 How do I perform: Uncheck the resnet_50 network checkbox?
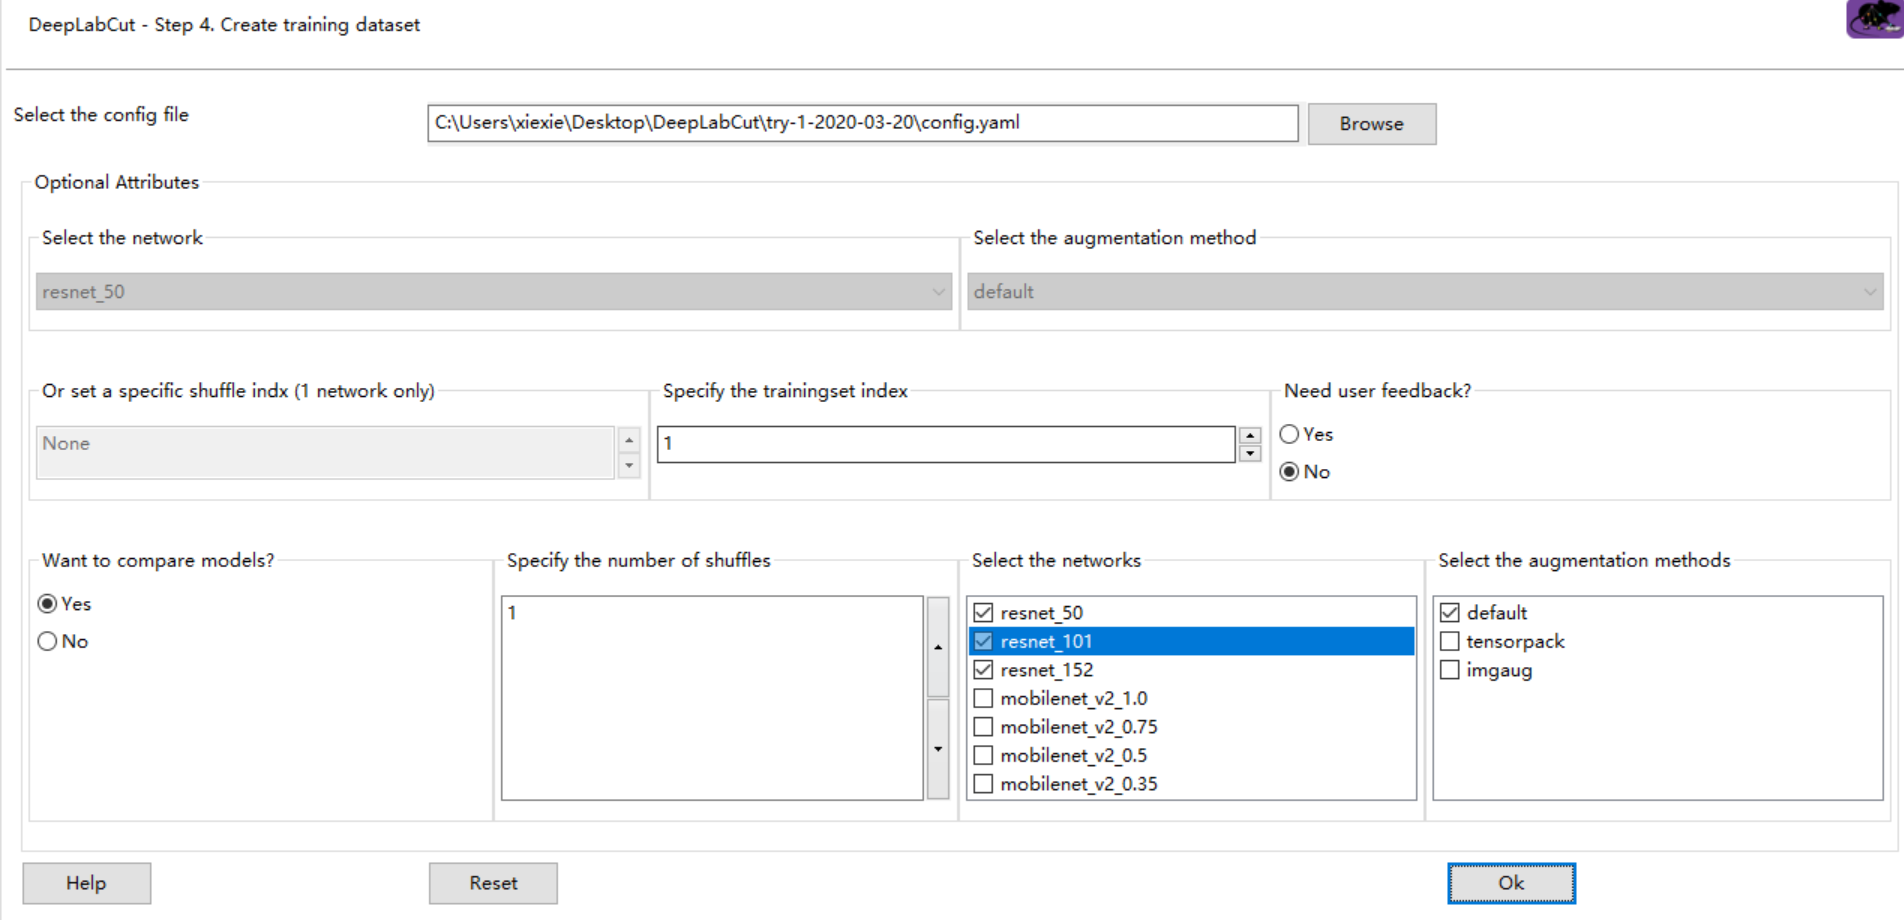tap(983, 613)
